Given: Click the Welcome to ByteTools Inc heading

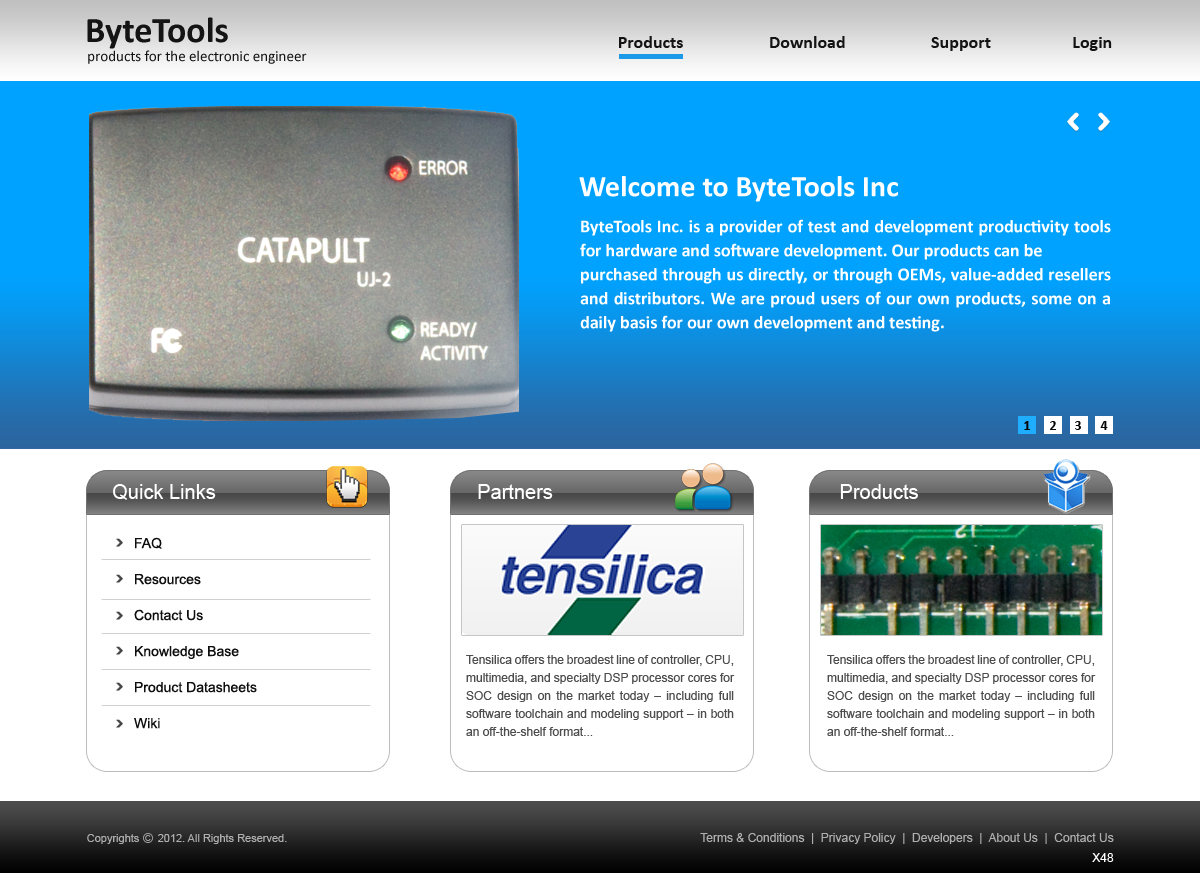Looking at the screenshot, I should pos(739,187).
